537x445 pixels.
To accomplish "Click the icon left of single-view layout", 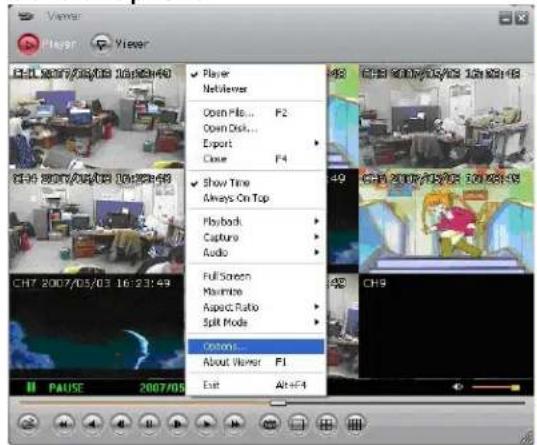I will point(270,424).
